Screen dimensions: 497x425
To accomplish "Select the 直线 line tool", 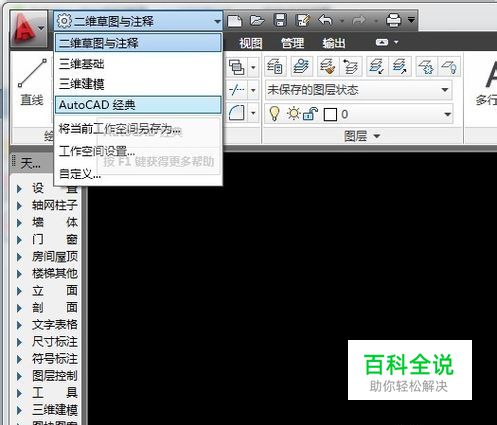I will 32,82.
